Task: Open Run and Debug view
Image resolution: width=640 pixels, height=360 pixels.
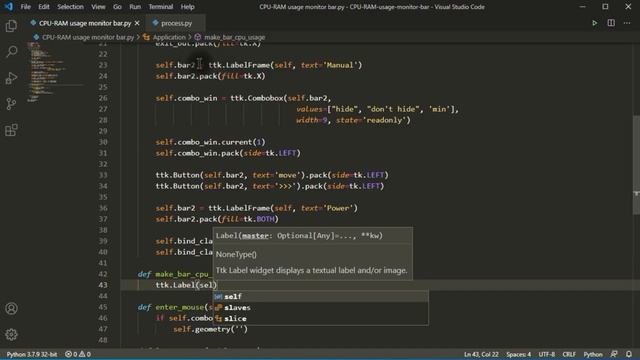Action: click(x=11, y=78)
